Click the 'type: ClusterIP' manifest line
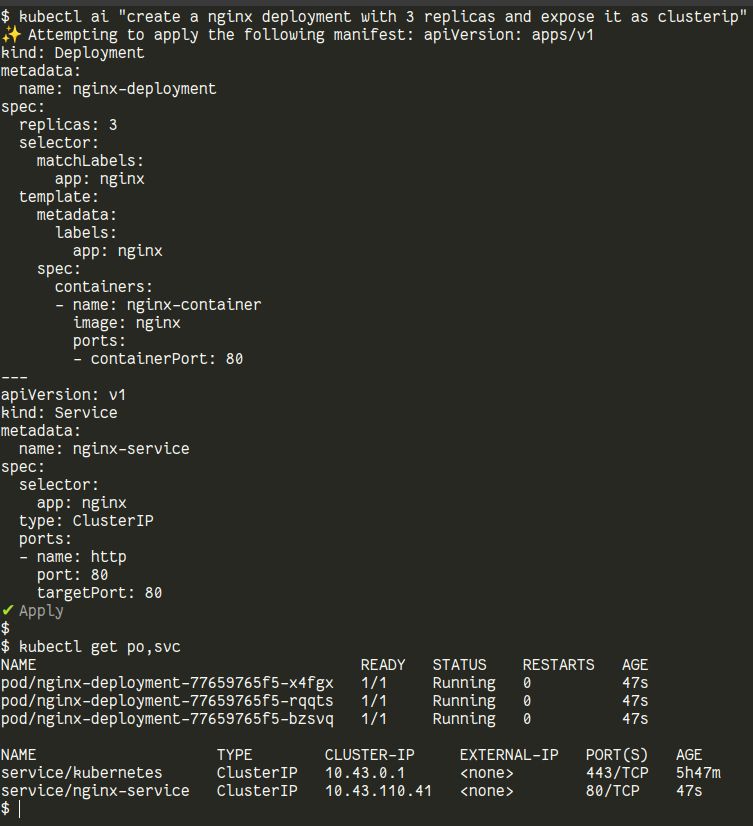Screen dimensions: 753x826 86,521
